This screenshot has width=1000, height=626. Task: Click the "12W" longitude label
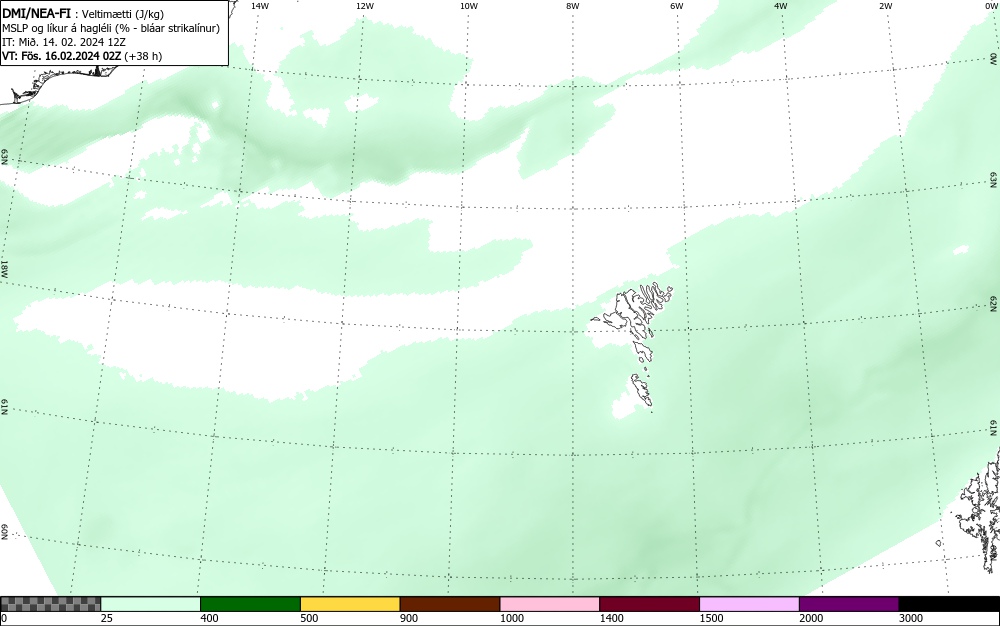(x=364, y=6)
